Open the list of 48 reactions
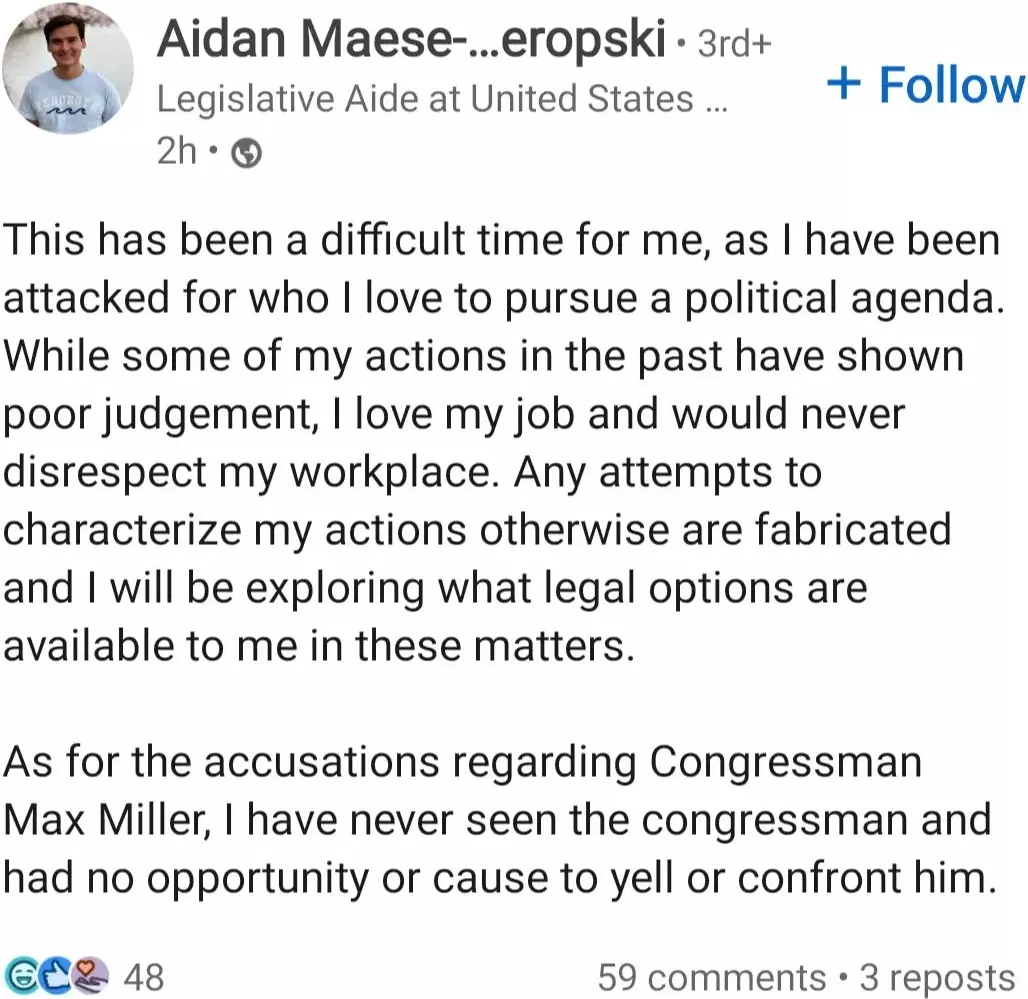This screenshot has height=999, width=1028. pos(143,976)
